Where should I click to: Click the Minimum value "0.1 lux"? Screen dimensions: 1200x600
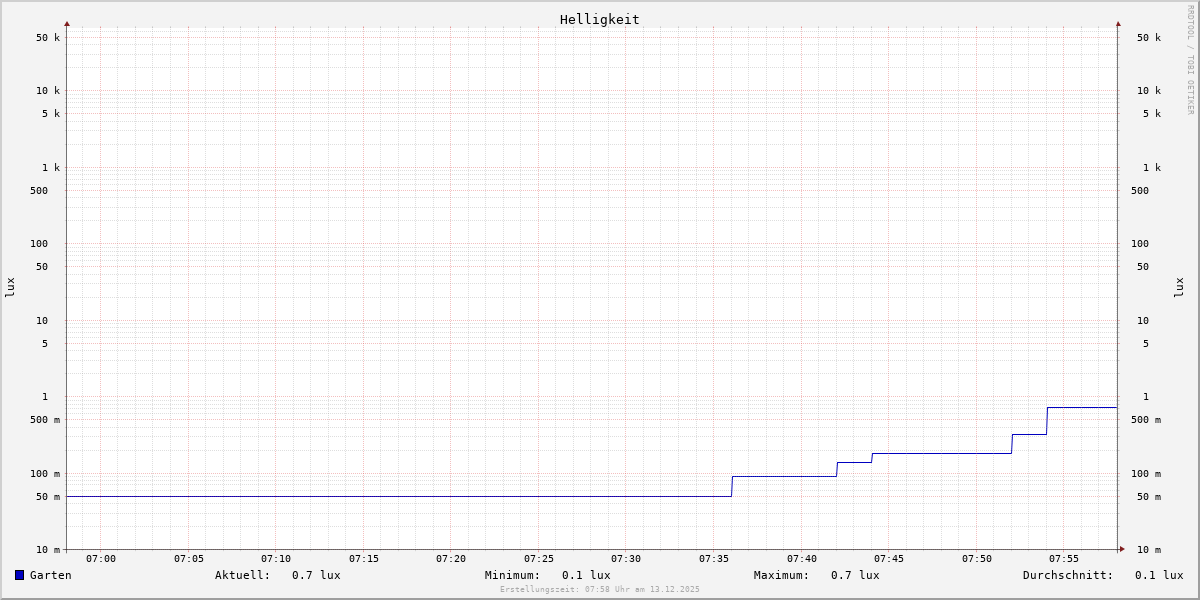pyautogui.click(x=586, y=575)
